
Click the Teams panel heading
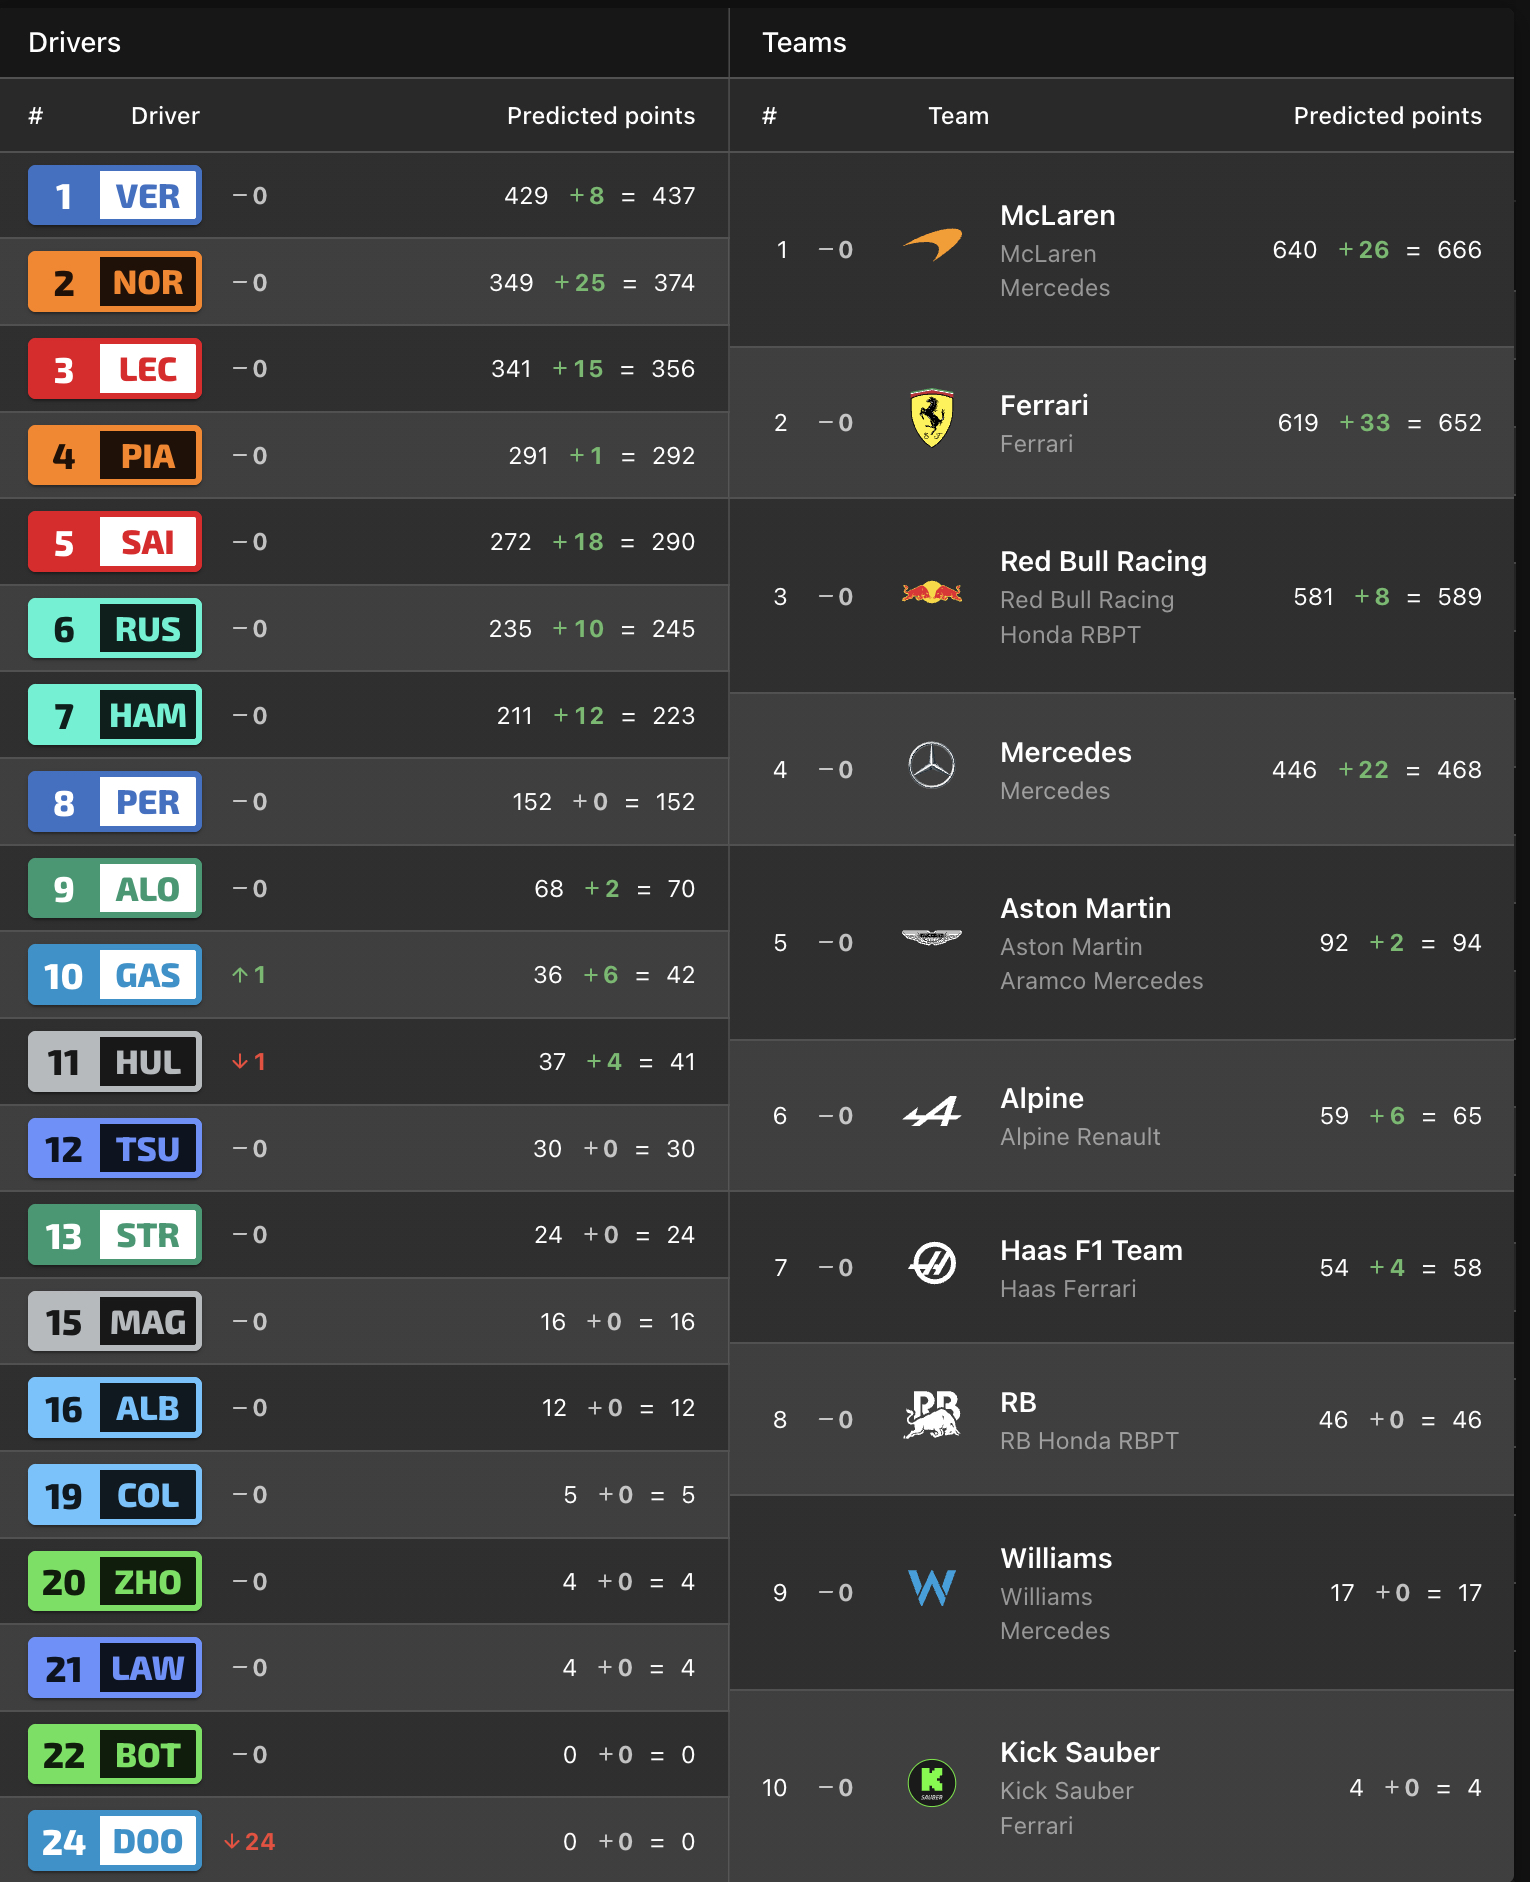804,43
